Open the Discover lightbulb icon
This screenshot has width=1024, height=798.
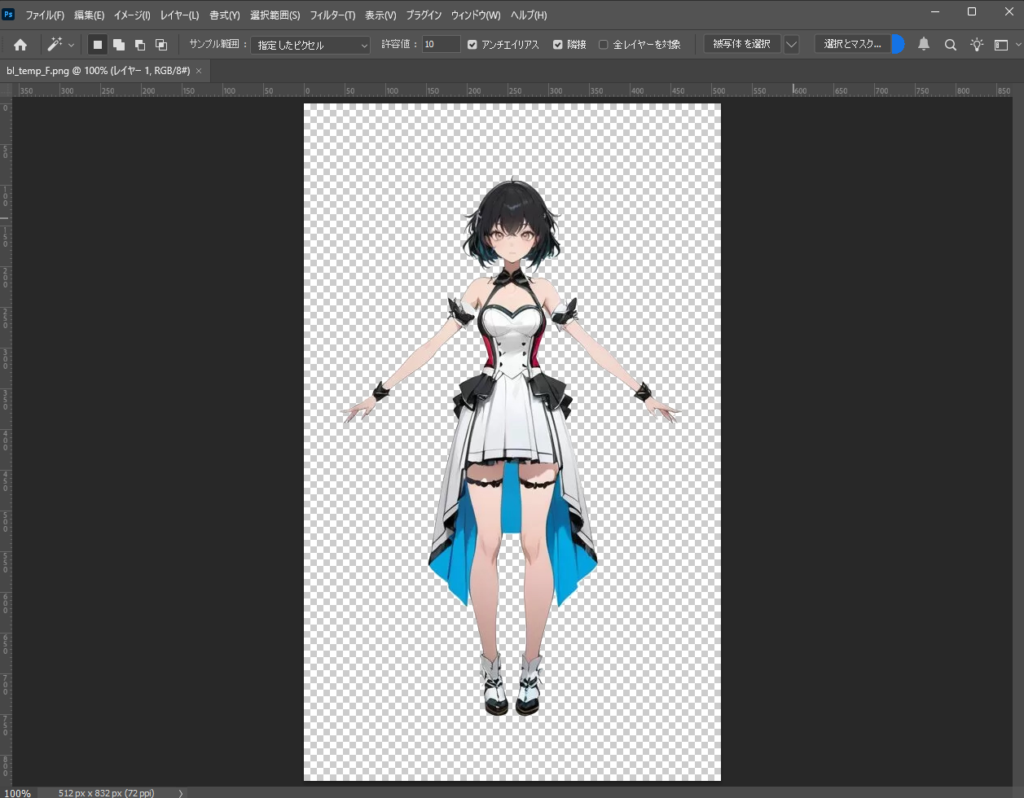[x=976, y=45]
